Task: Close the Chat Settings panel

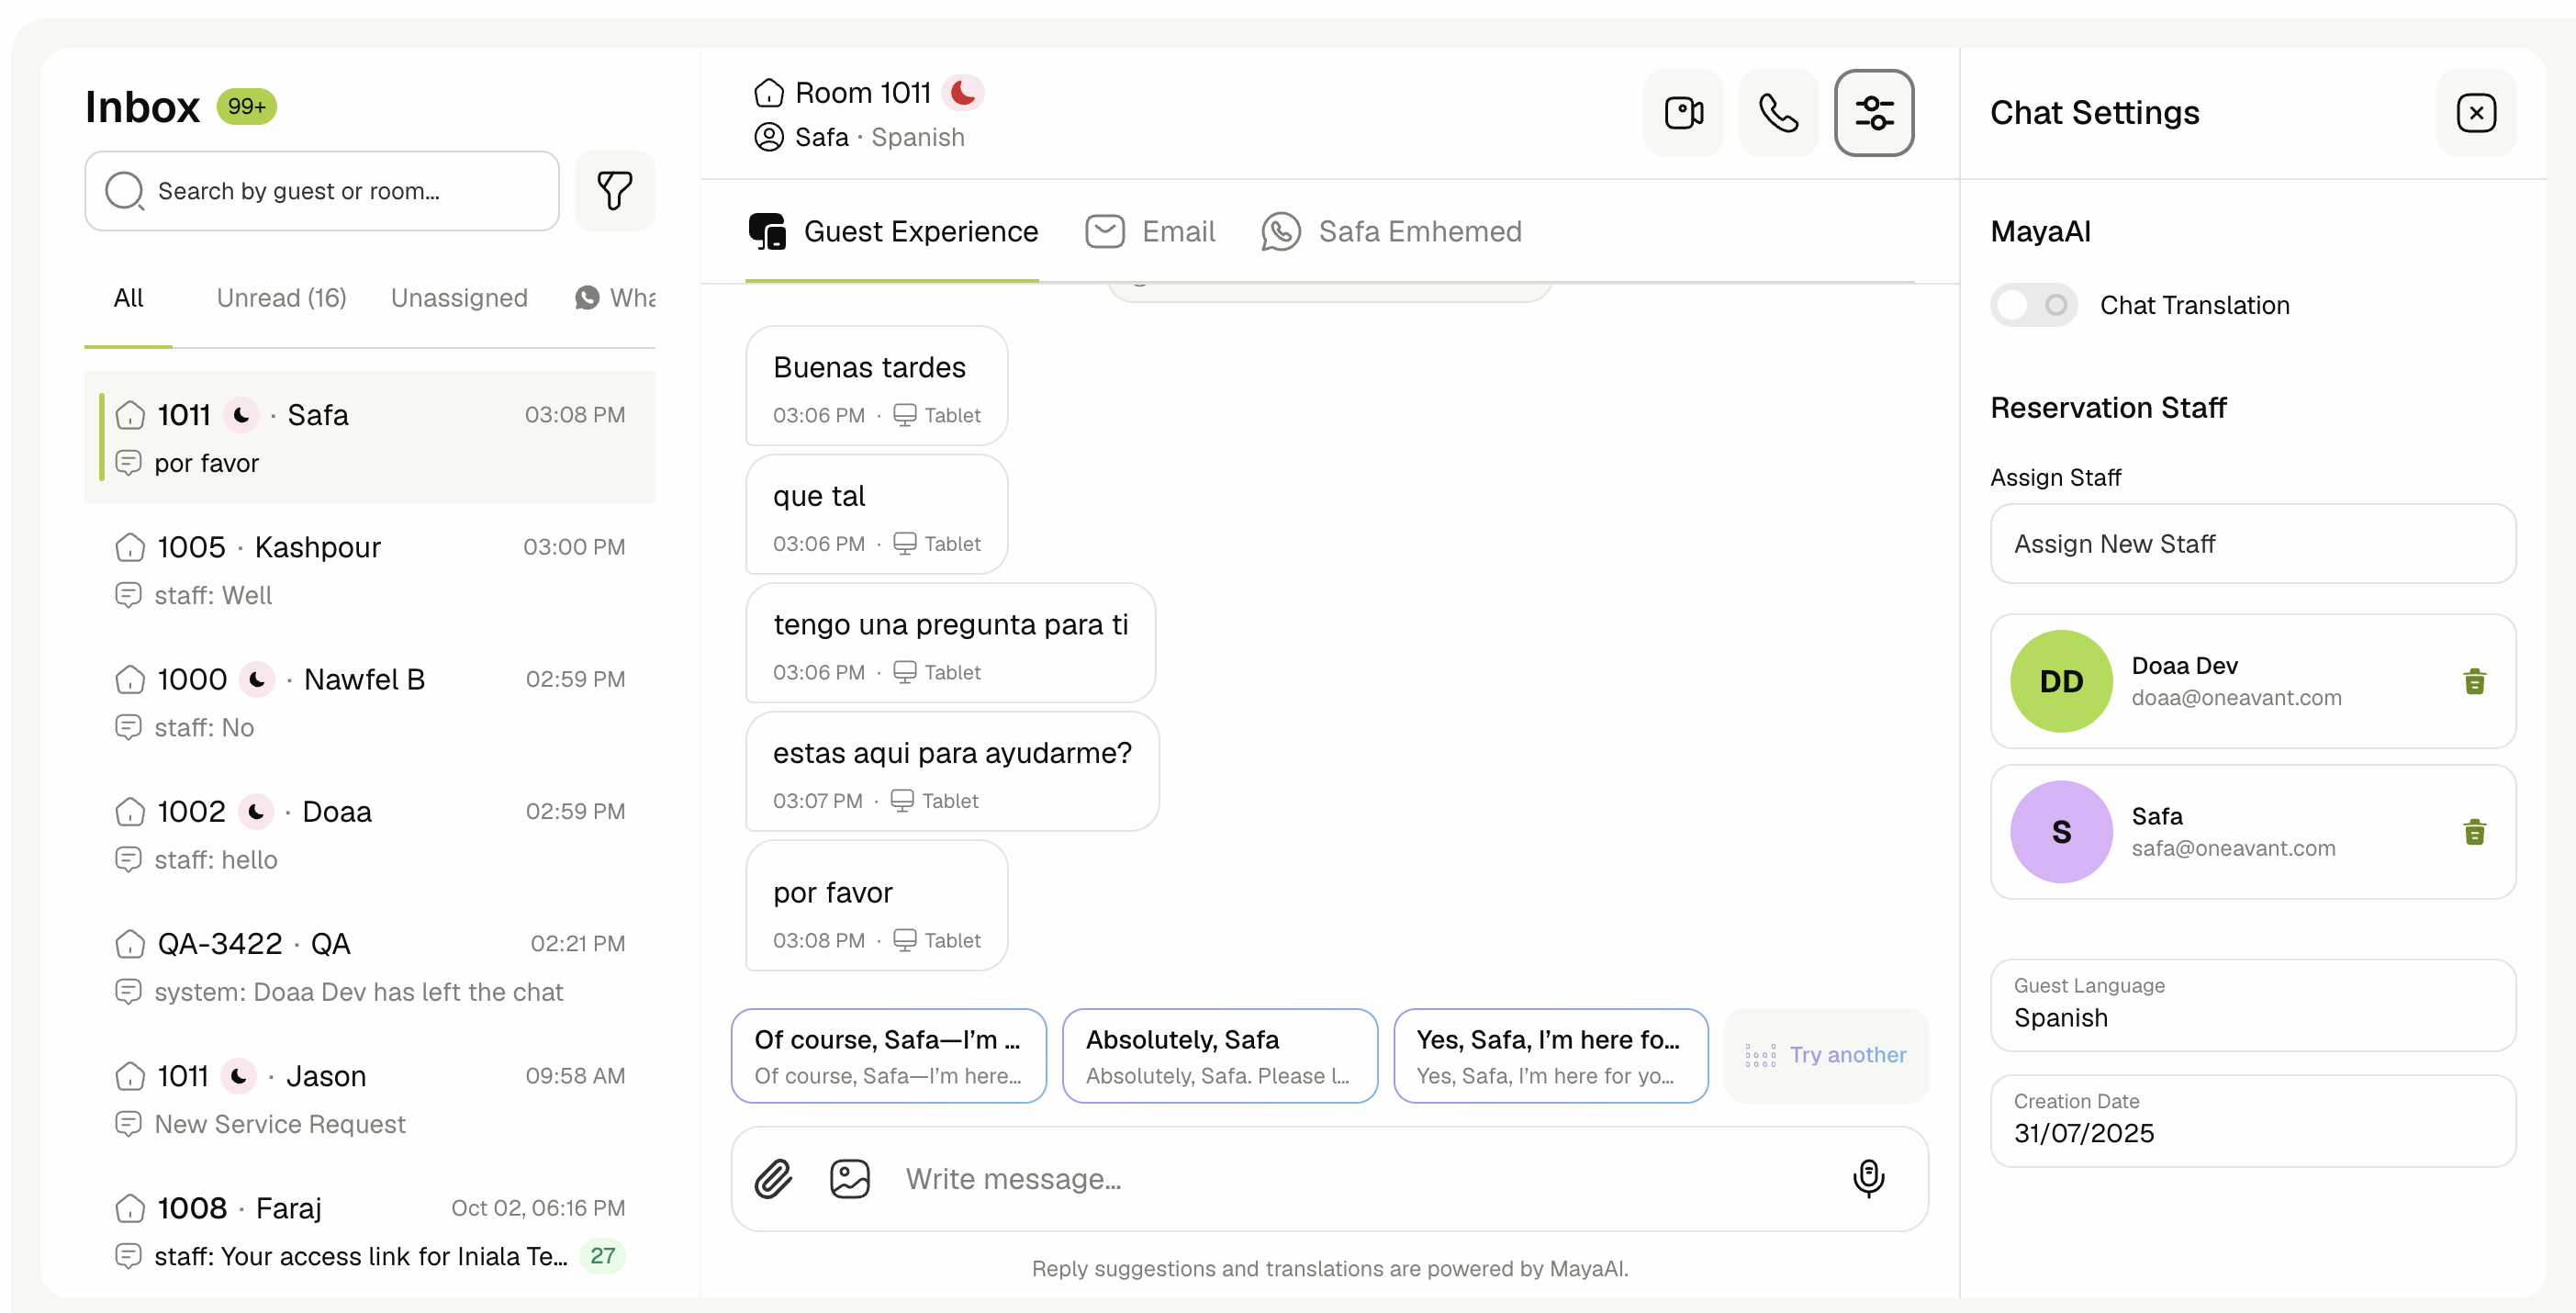Action: click(x=2476, y=113)
